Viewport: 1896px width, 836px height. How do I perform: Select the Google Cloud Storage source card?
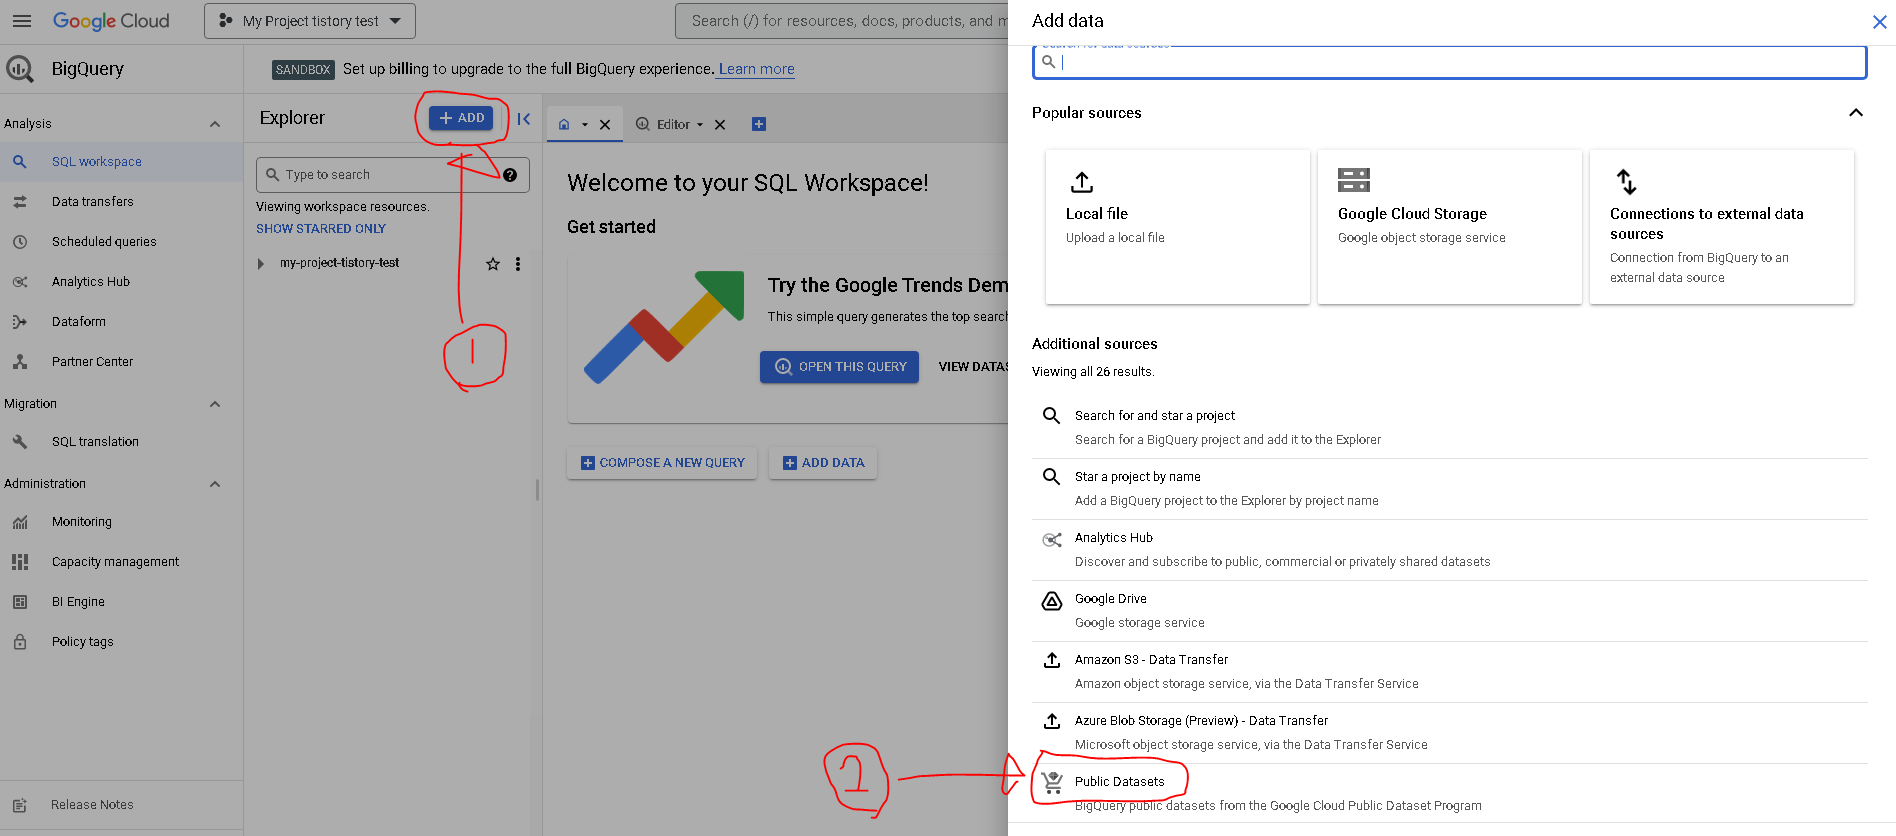pyautogui.click(x=1450, y=227)
